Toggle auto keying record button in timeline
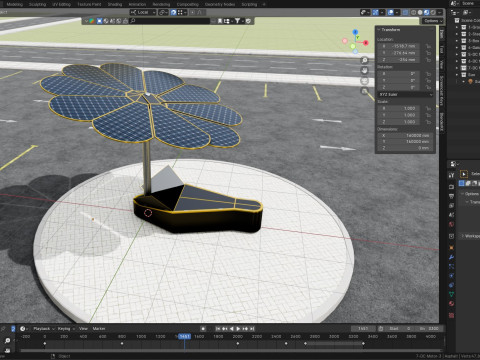Viewport: 480px width, 360px height. pos(203,329)
